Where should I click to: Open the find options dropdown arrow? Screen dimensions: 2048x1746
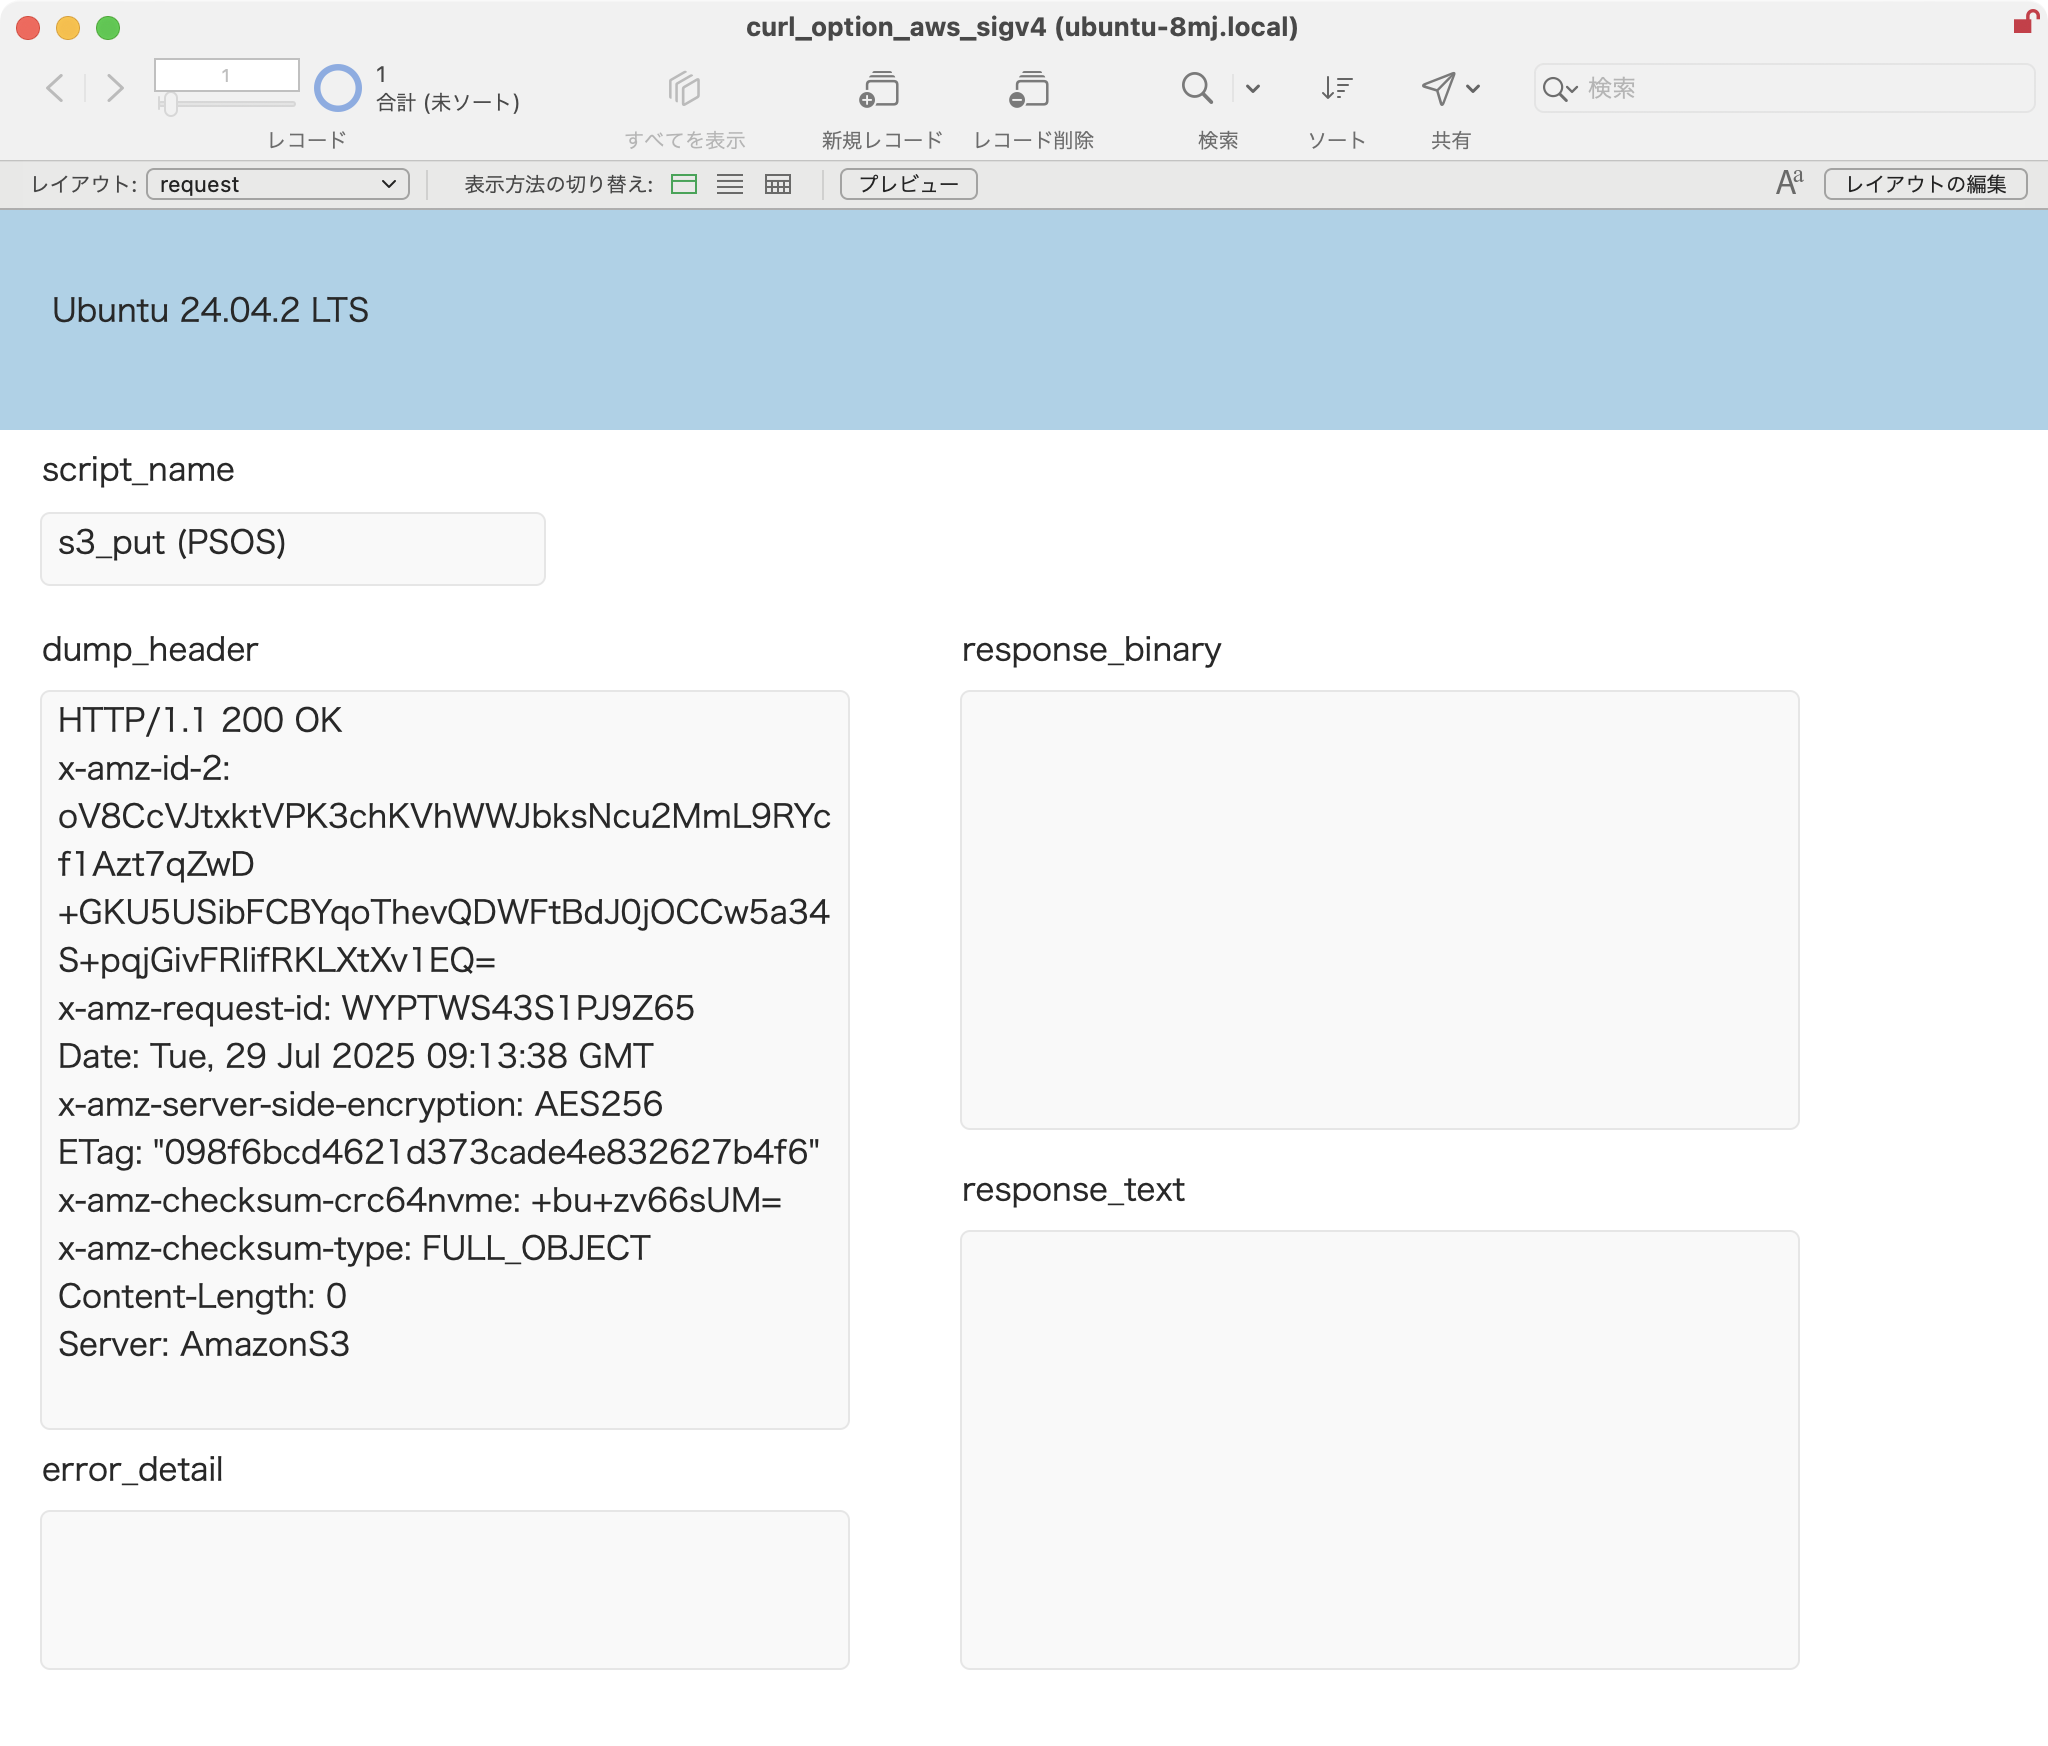(x=1253, y=89)
